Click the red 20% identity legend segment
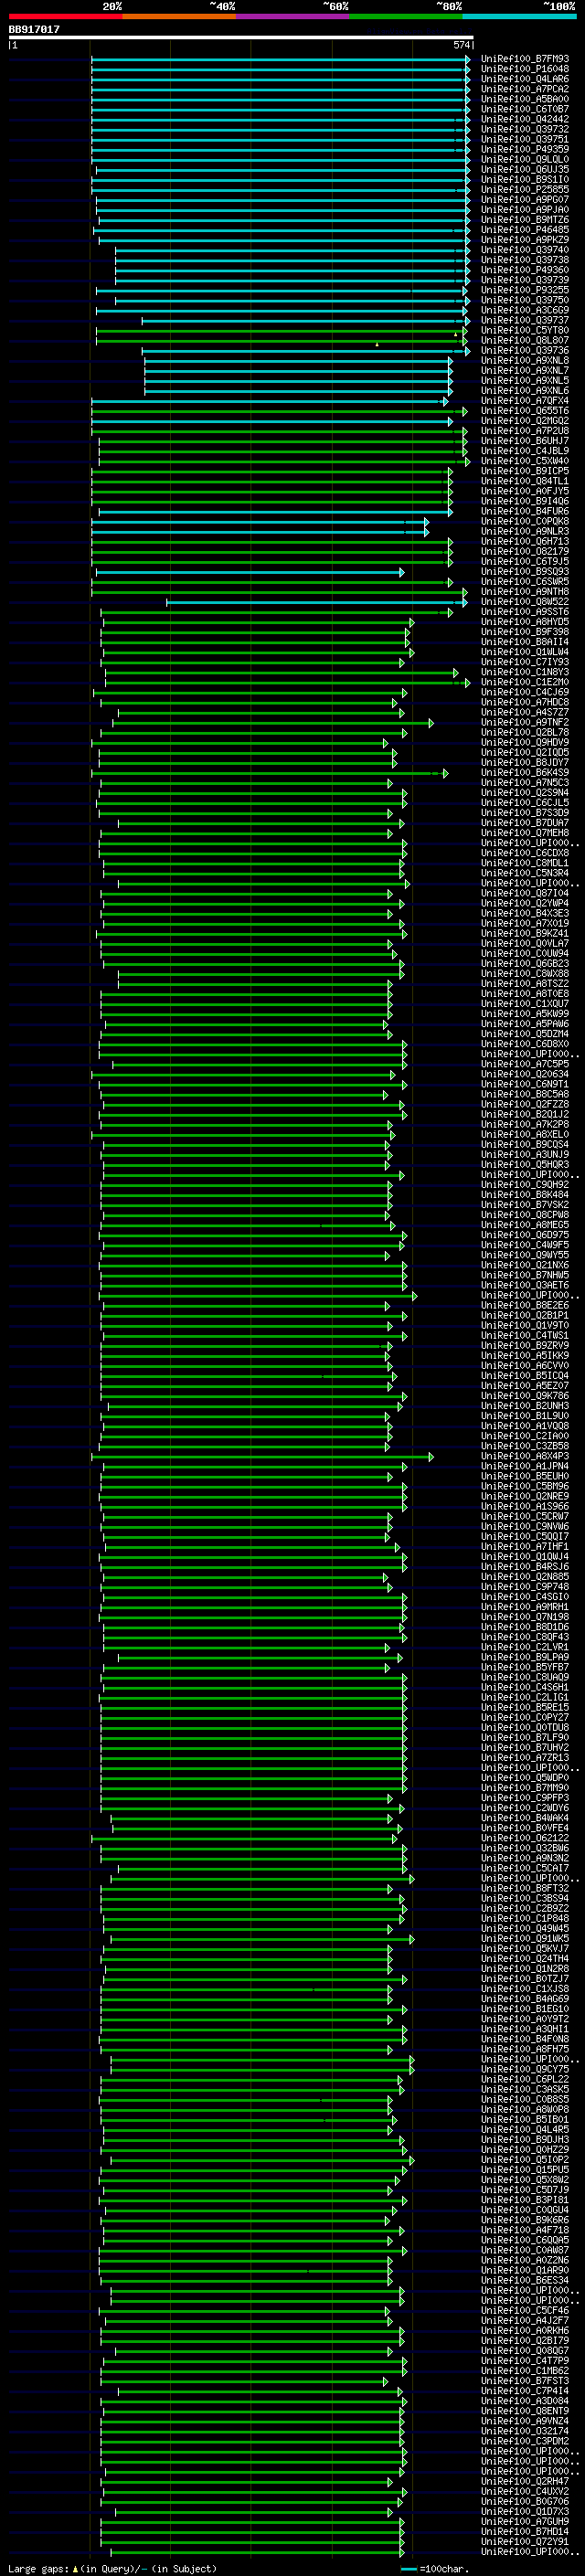585x2576 pixels. [65, 16]
